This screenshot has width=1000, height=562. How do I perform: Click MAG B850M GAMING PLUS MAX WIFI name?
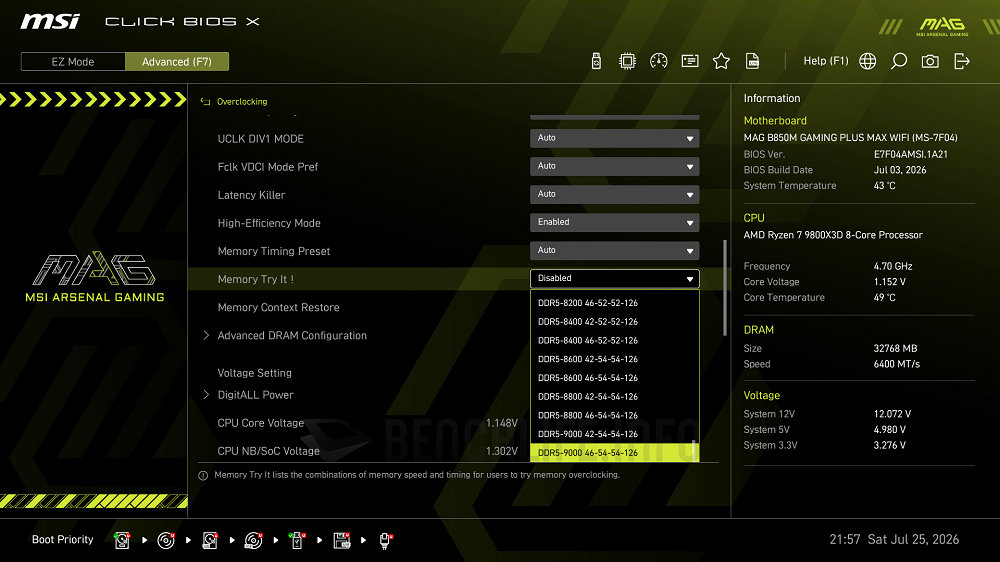[x=850, y=138]
